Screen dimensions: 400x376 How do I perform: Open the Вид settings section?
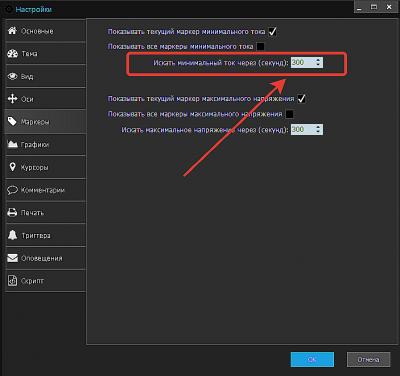45,76
